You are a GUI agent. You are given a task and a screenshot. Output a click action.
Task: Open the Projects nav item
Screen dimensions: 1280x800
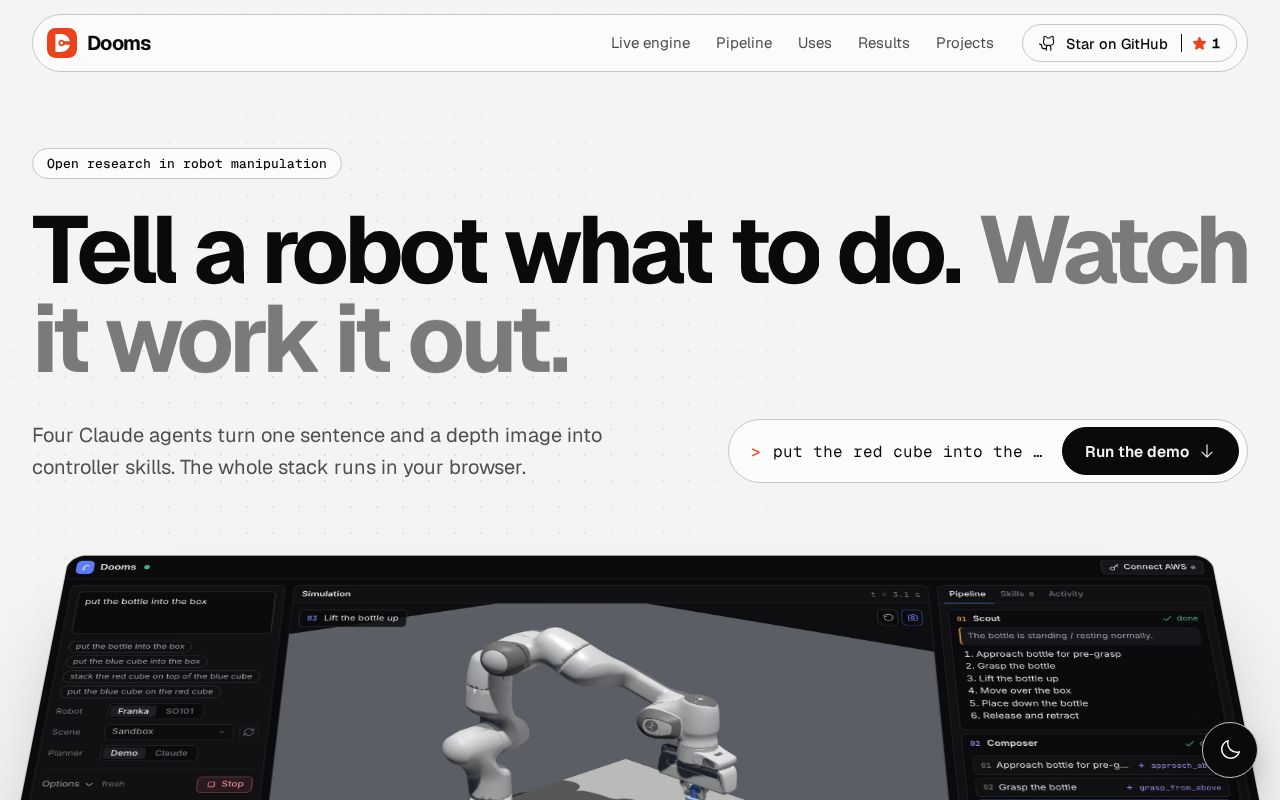965,43
